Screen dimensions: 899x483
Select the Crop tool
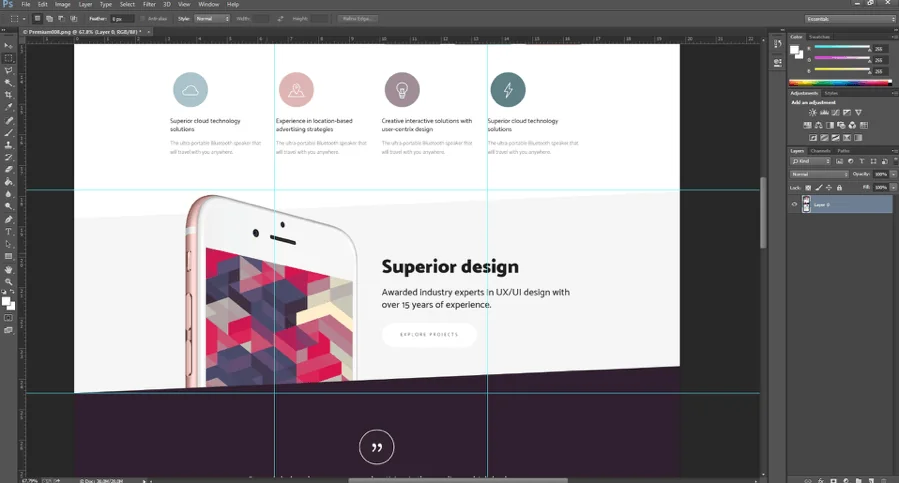(9, 95)
